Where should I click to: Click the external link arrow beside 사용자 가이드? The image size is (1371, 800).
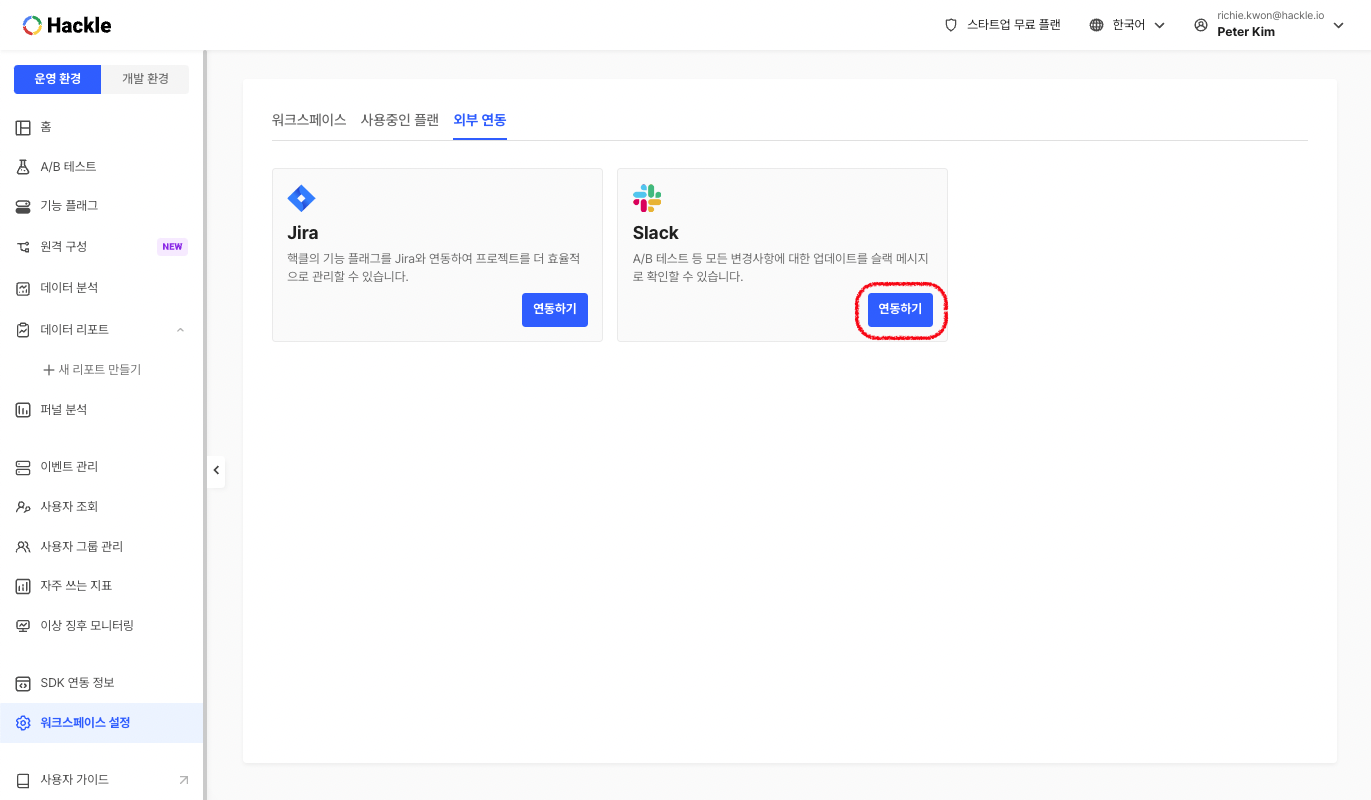[183, 780]
